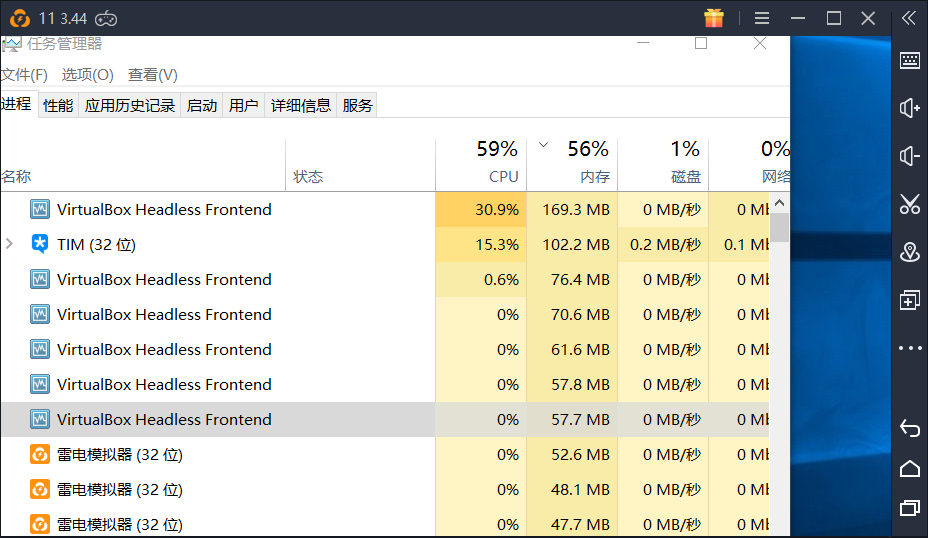This screenshot has width=928, height=538.
Task: Switch to the 详细信息 tab
Action: point(301,105)
